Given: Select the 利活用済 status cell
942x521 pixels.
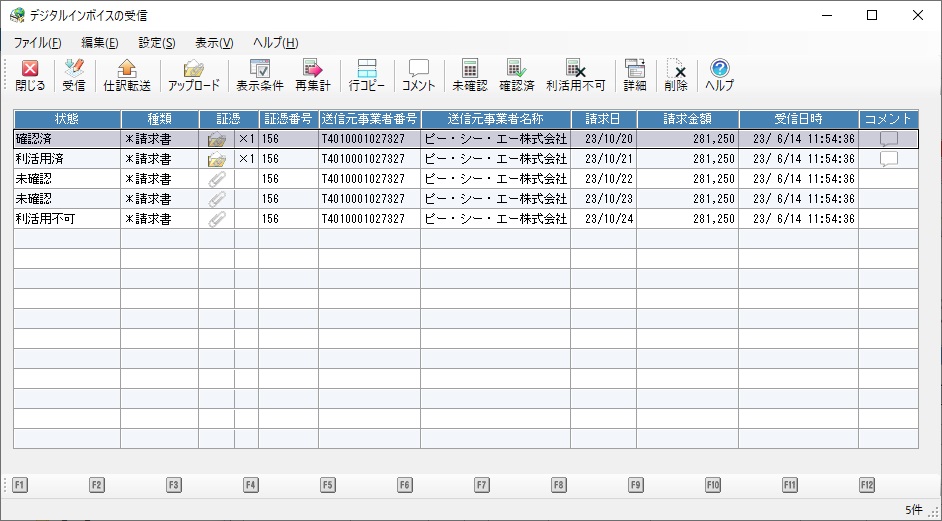Looking at the screenshot, I should [x=67, y=159].
